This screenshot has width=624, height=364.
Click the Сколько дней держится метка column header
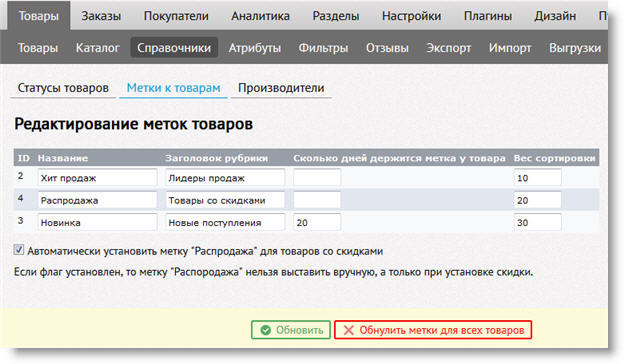click(x=400, y=158)
